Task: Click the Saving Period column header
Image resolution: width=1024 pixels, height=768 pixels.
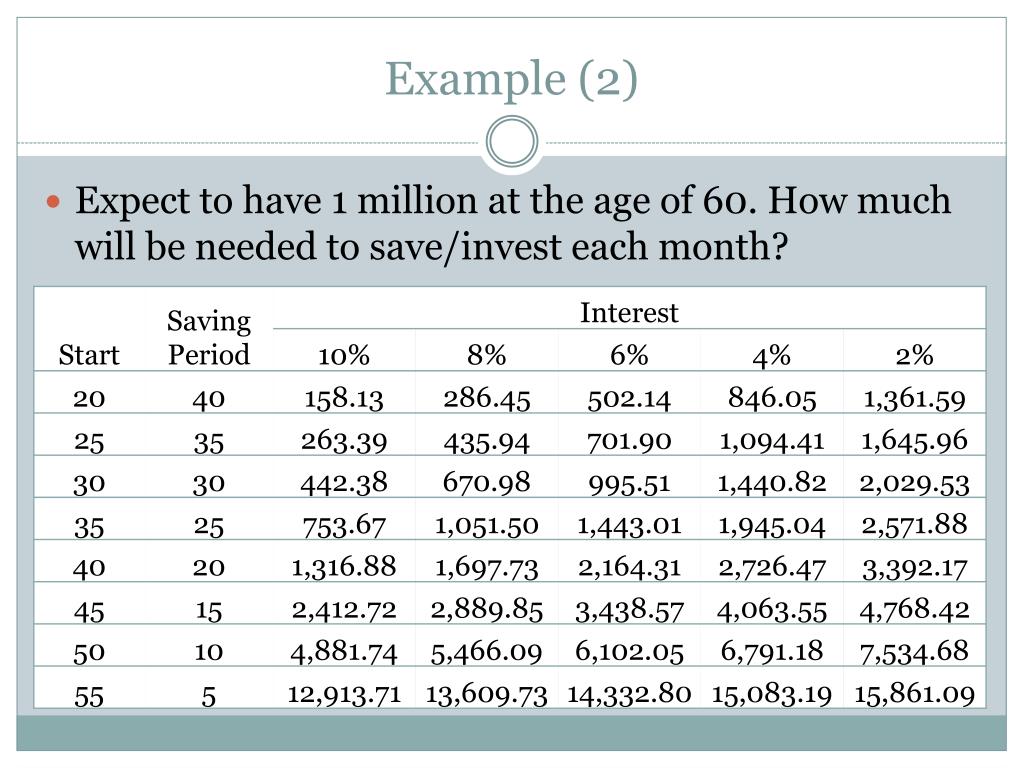Action: pyautogui.click(x=209, y=338)
